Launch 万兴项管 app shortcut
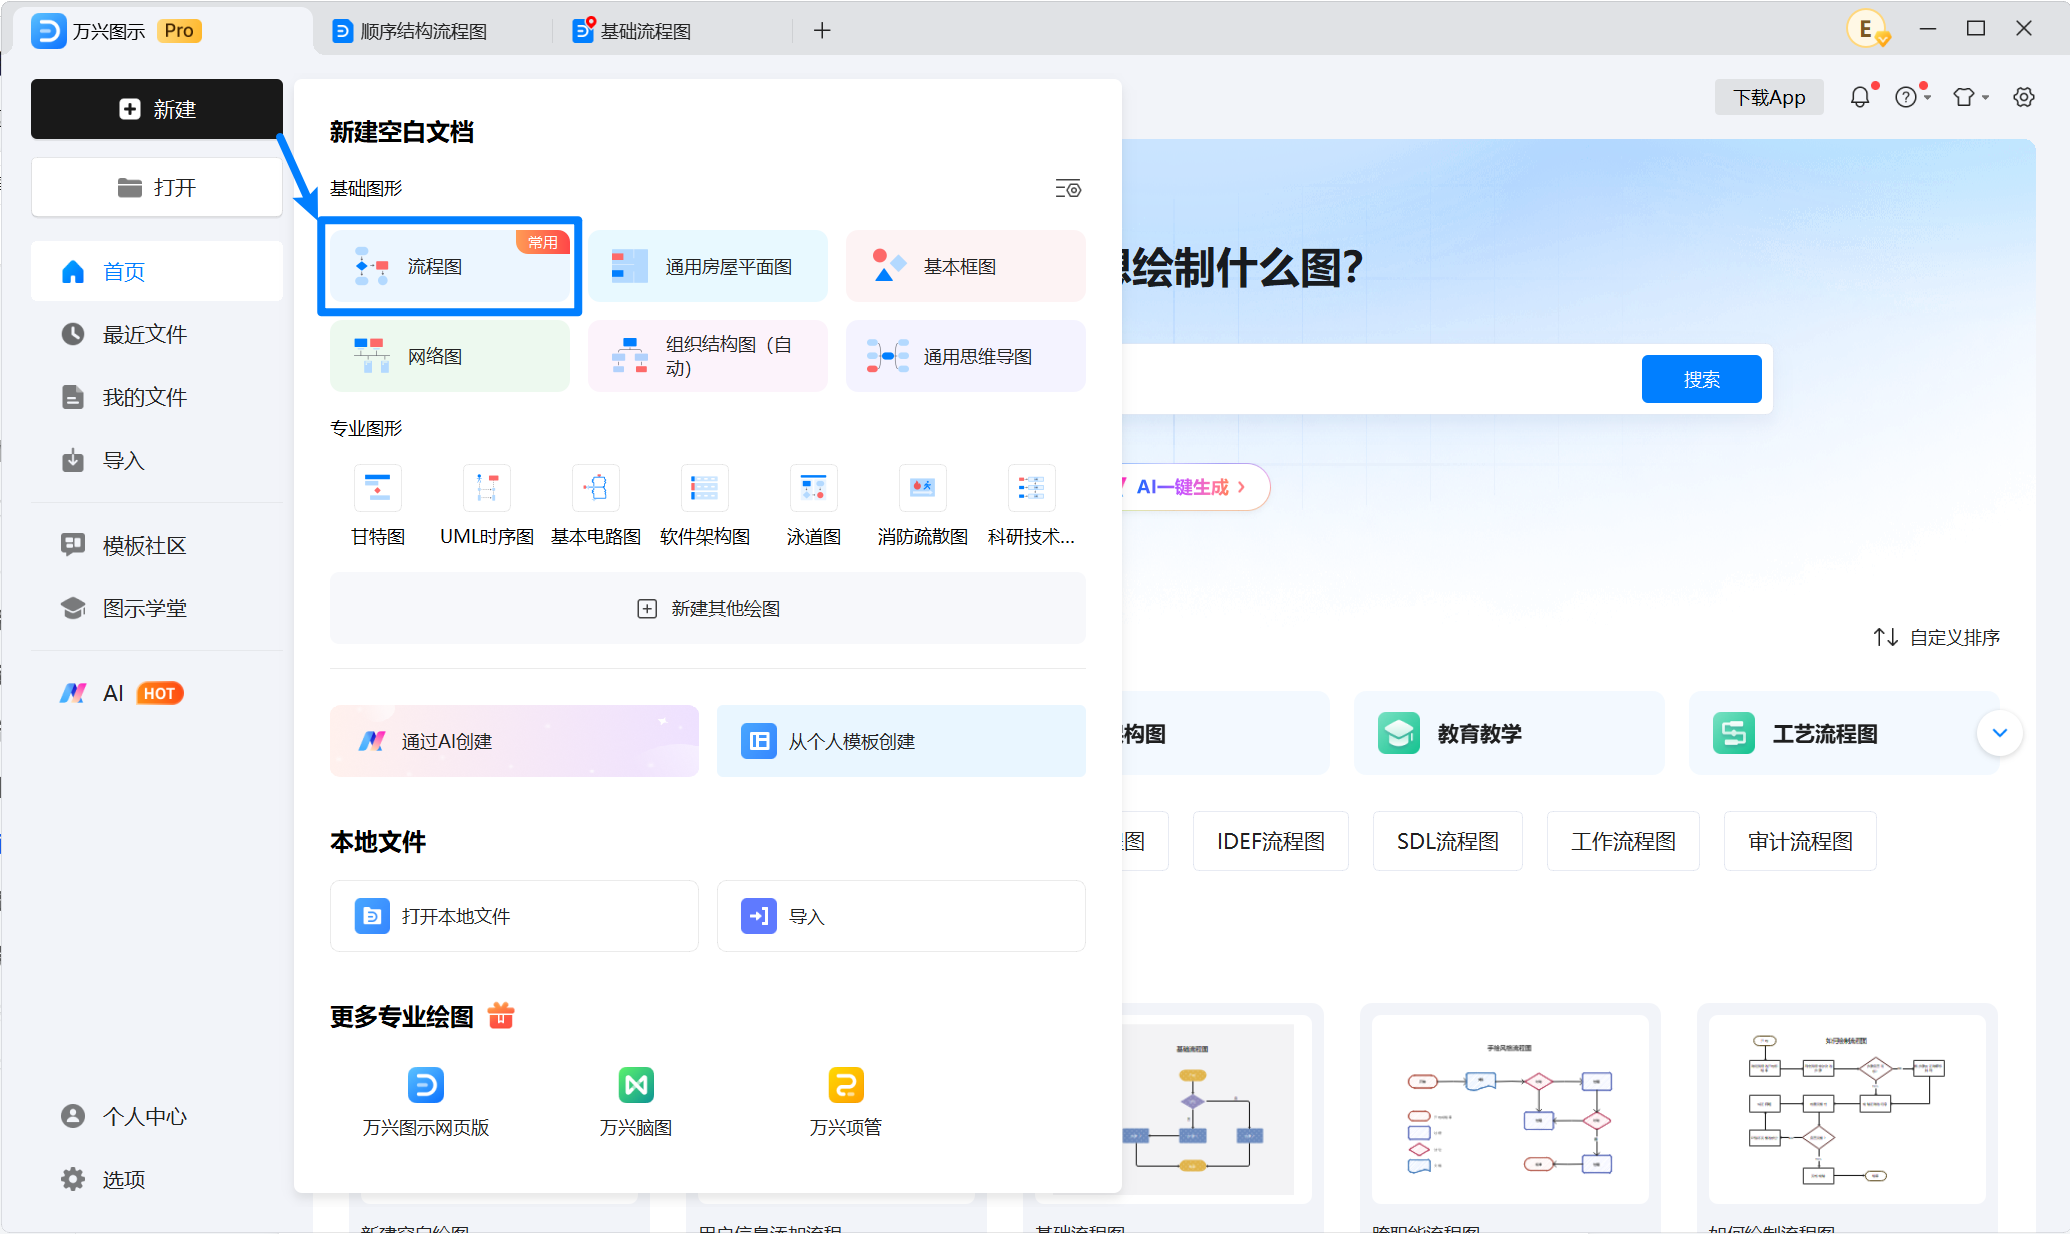 [846, 1101]
